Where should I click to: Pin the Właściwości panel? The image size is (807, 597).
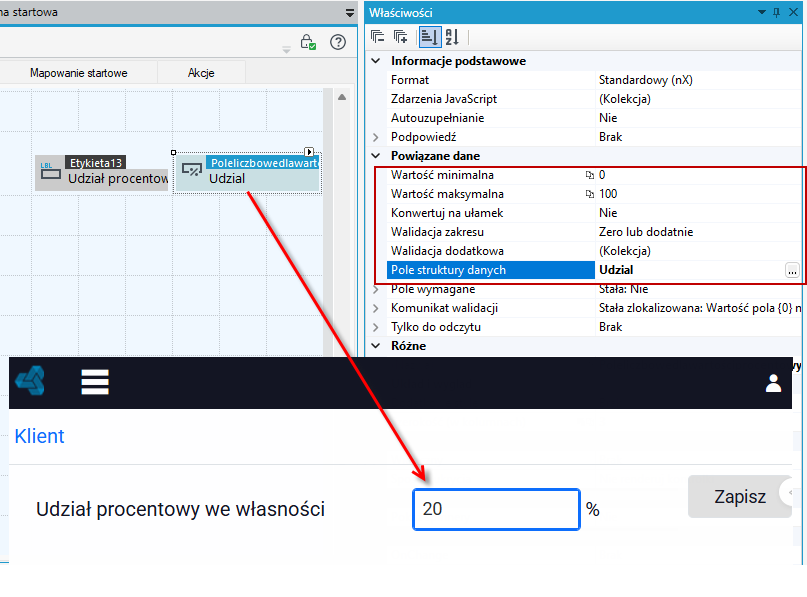[x=777, y=13]
